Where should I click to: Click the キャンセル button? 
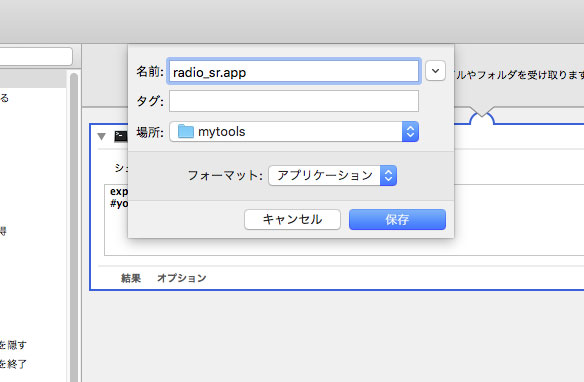coord(292,219)
